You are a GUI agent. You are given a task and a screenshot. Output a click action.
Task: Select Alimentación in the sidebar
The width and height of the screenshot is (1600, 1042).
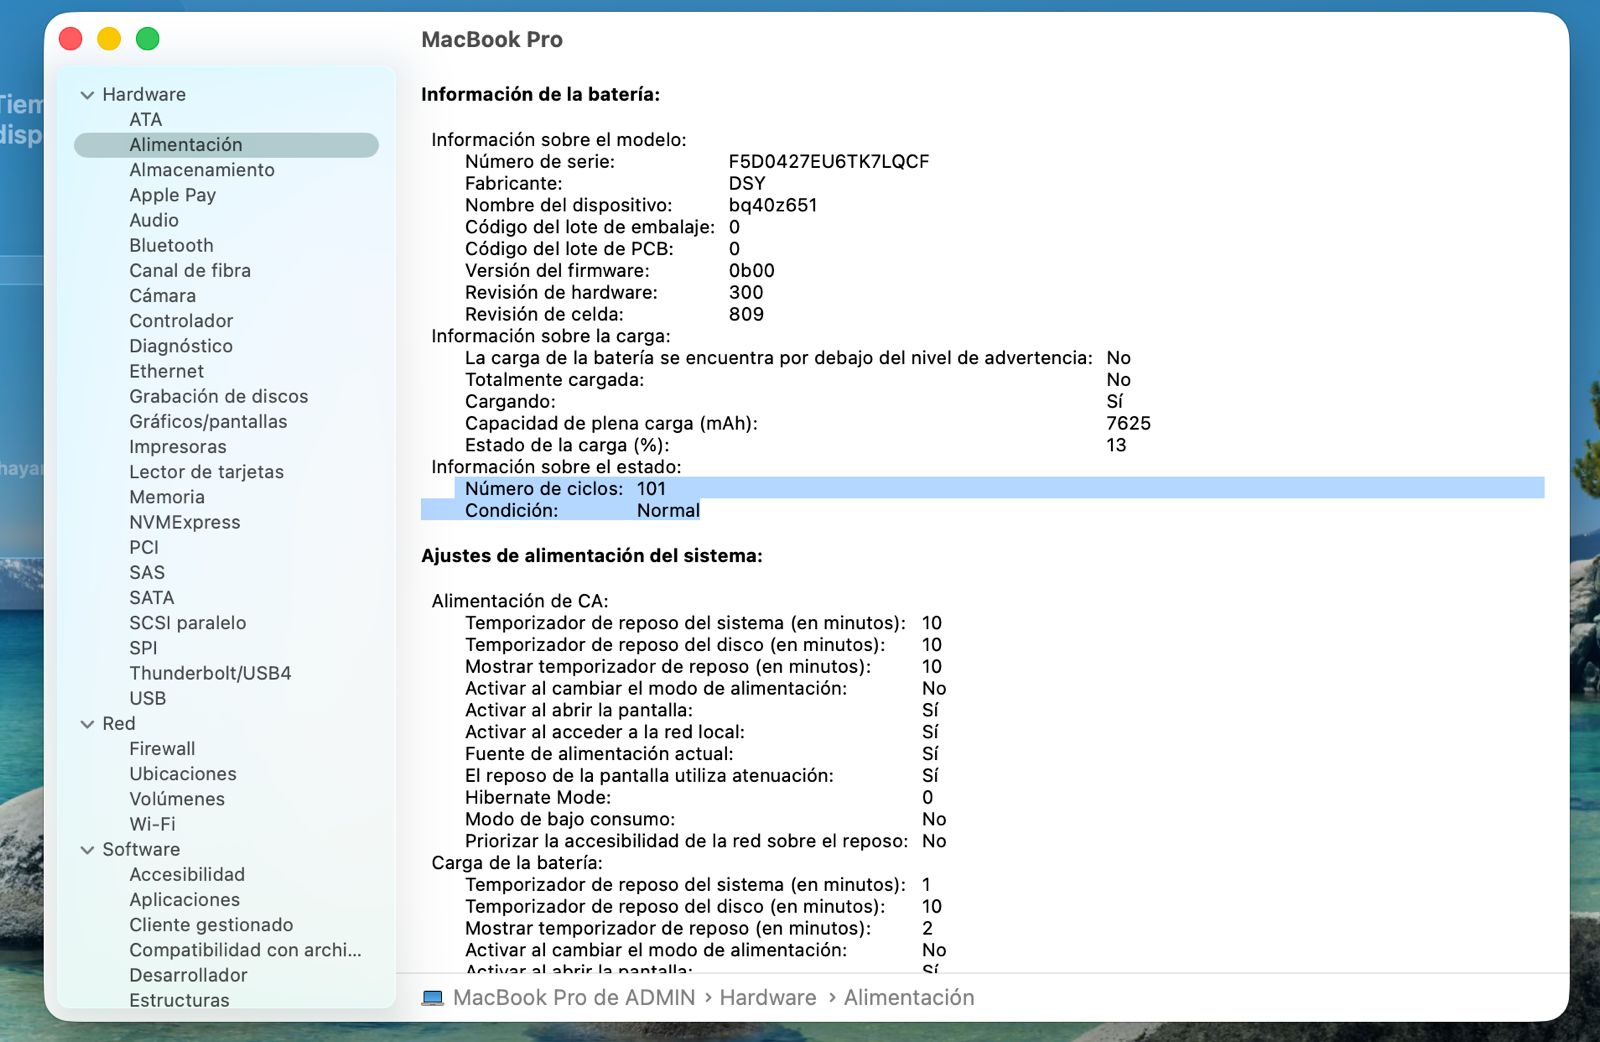tap(226, 145)
